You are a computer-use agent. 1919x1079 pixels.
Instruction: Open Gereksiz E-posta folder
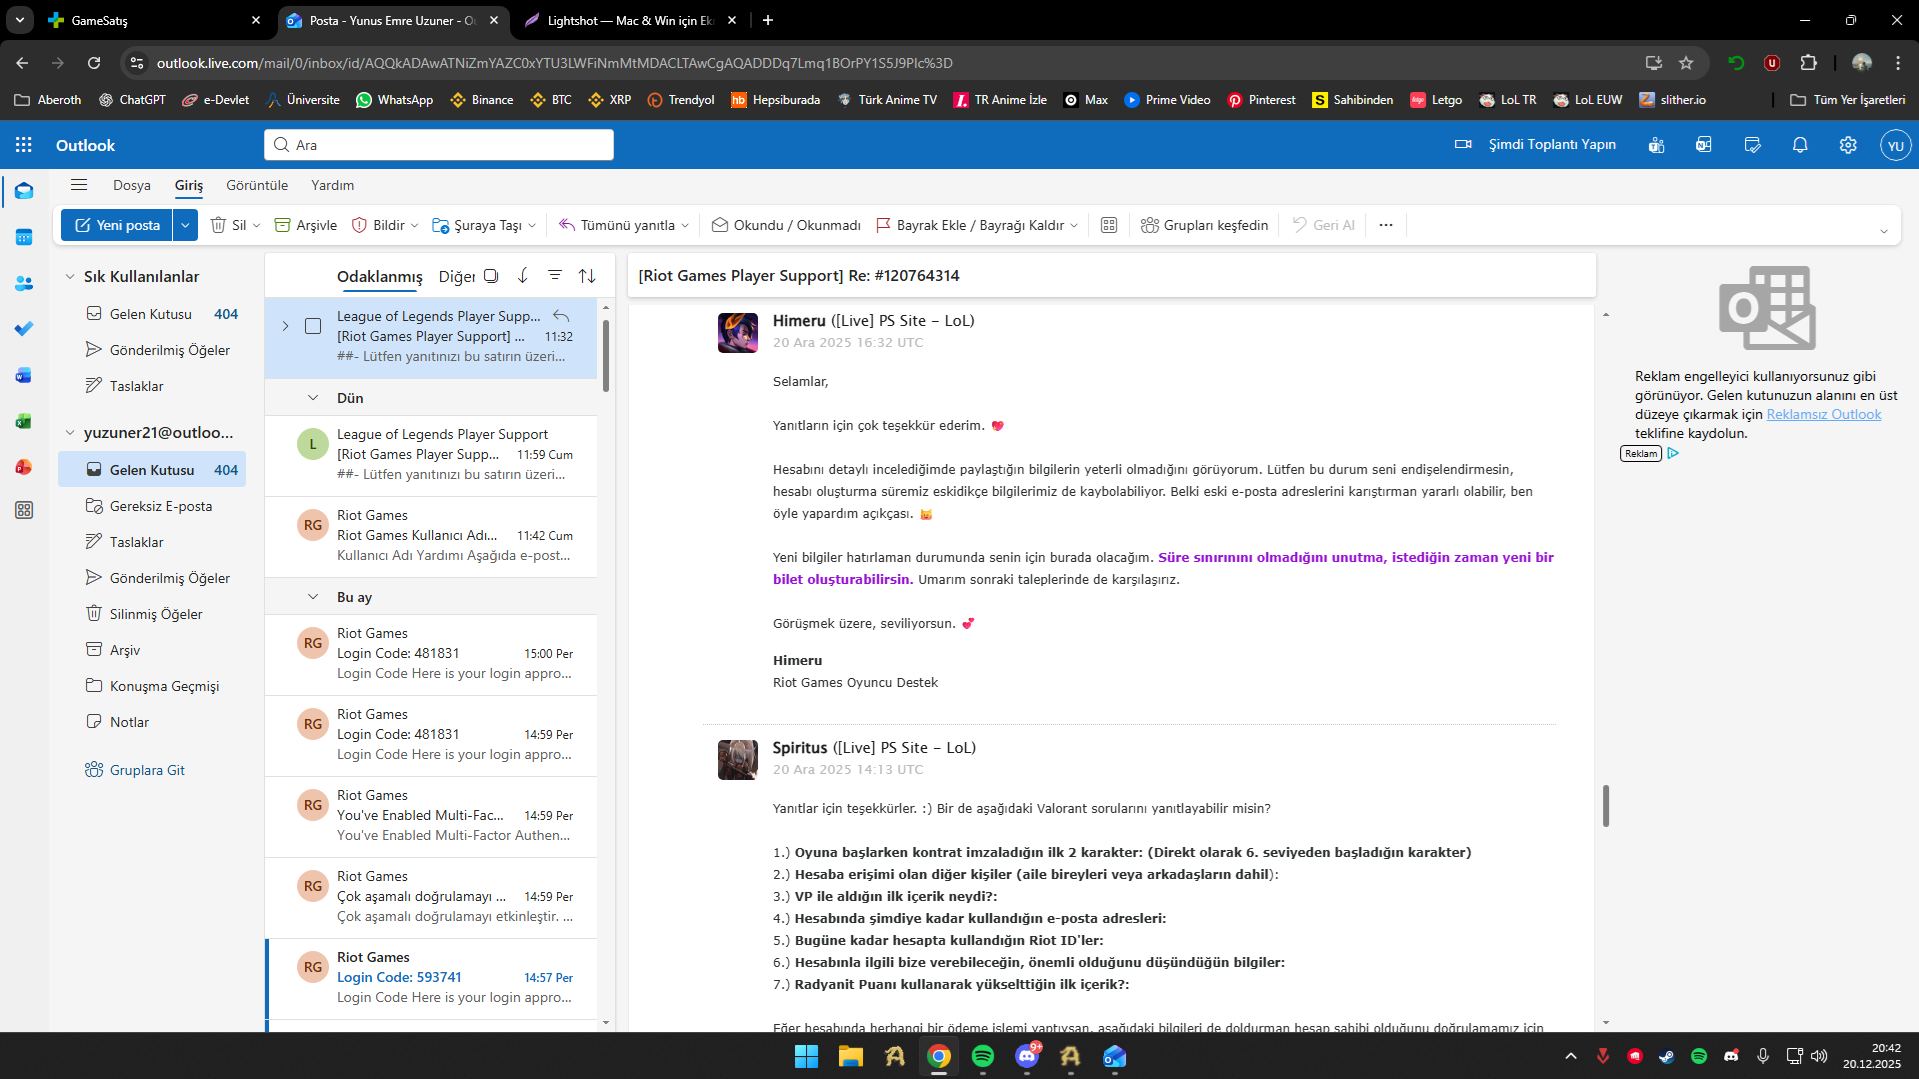coord(152,506)
